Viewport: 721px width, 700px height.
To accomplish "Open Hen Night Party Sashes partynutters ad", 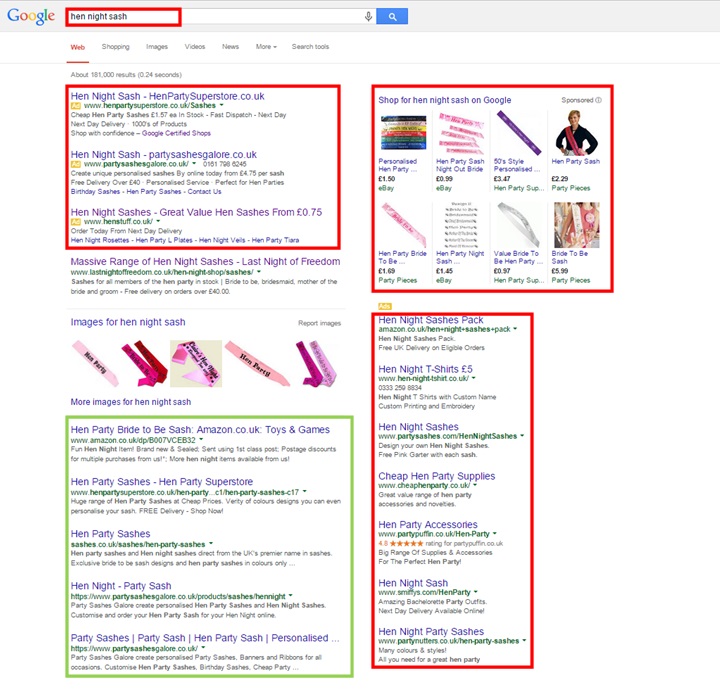I will coord(431,631).
